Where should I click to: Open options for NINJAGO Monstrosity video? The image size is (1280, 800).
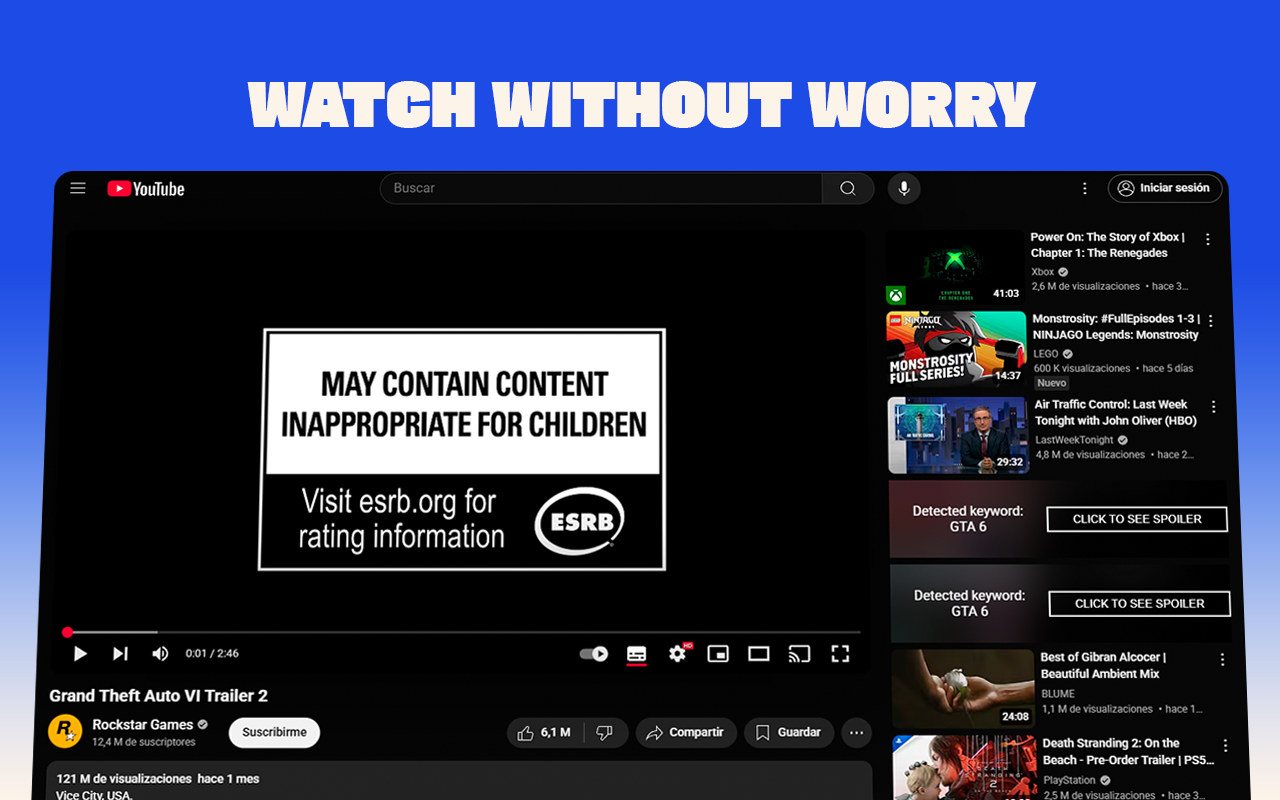[x=1211, y=321]
